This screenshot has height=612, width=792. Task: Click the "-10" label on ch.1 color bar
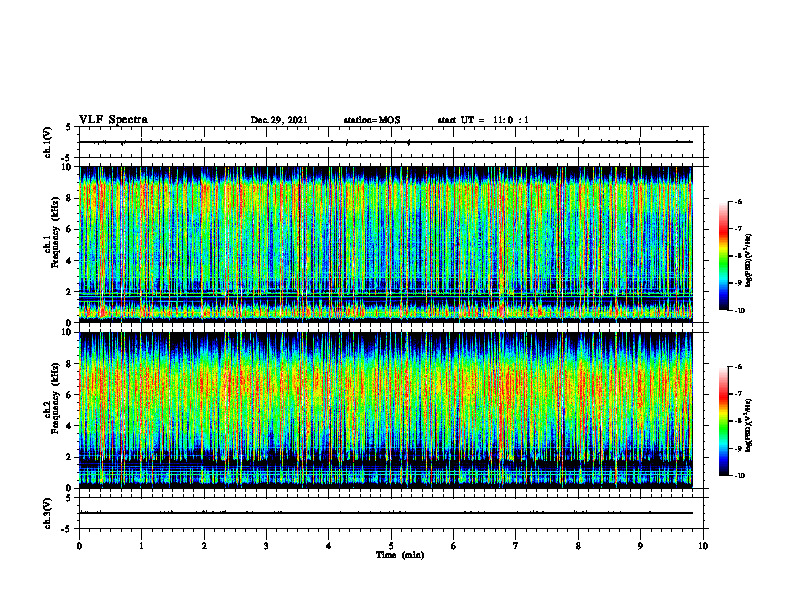740,311
